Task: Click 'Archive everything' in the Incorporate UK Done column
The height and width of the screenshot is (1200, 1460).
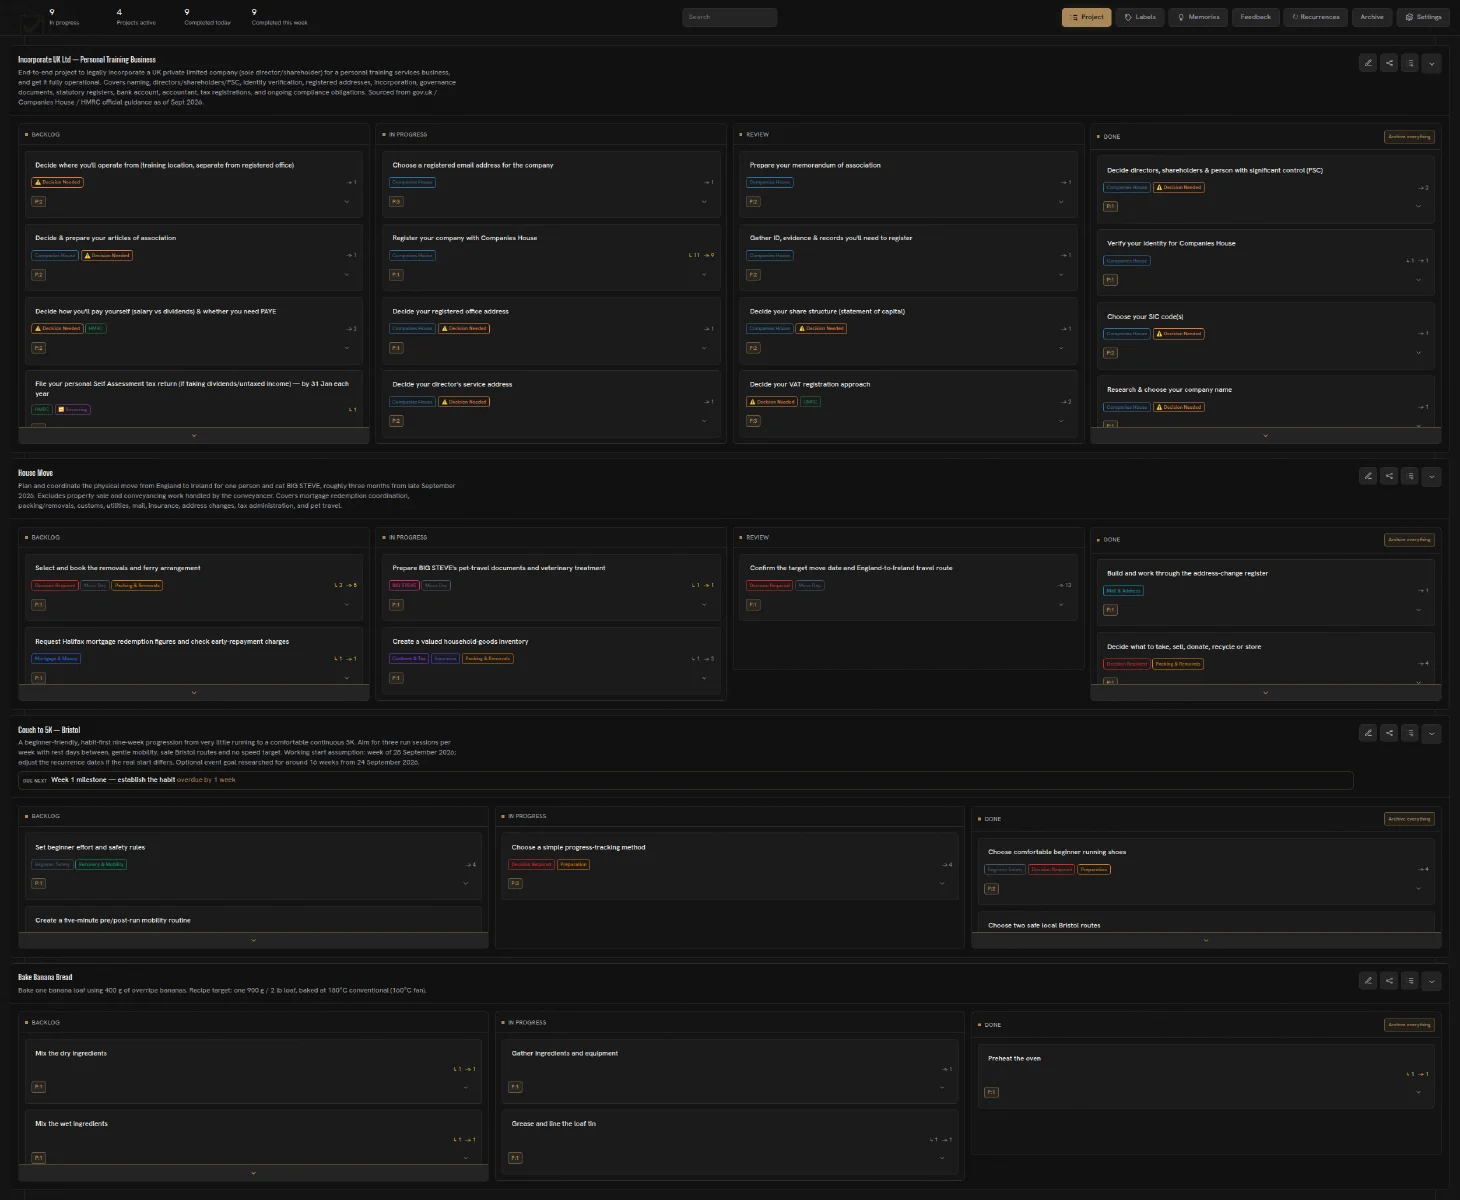Action: point(1410,137)
